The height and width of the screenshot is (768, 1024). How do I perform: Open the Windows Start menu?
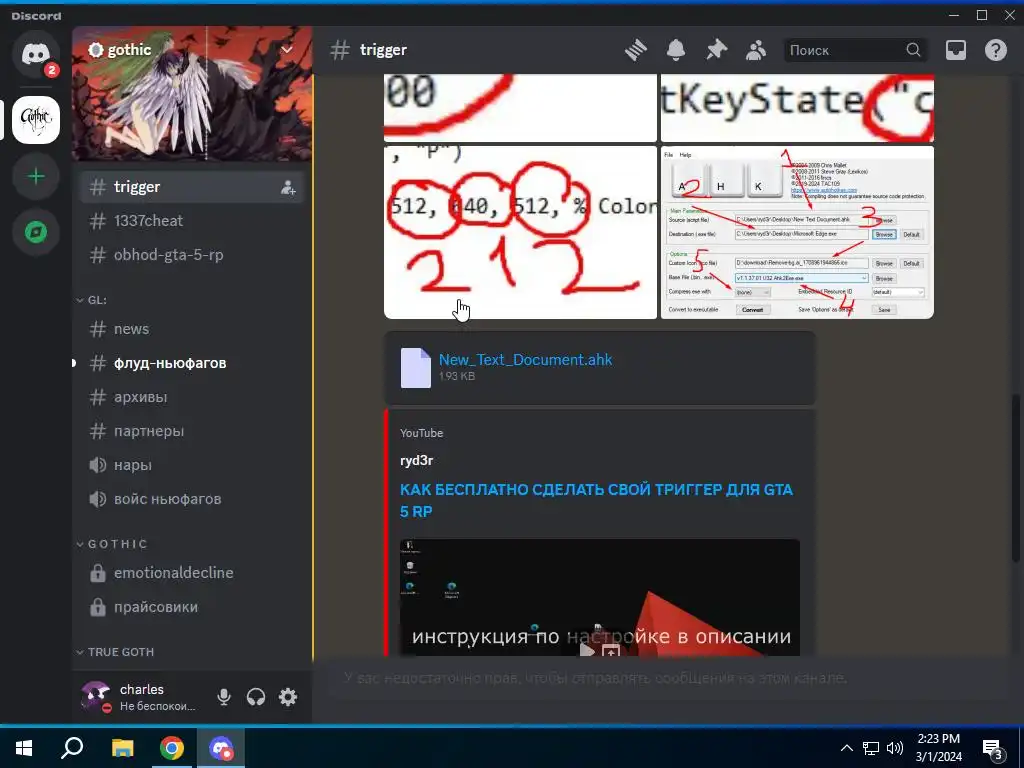[24, 748]
